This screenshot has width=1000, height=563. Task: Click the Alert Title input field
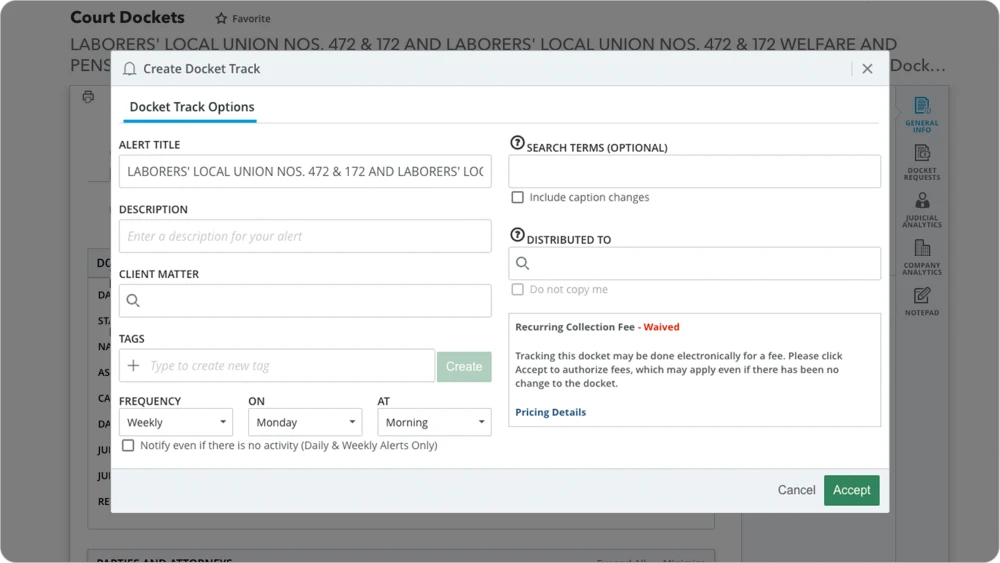coord(305,172)
